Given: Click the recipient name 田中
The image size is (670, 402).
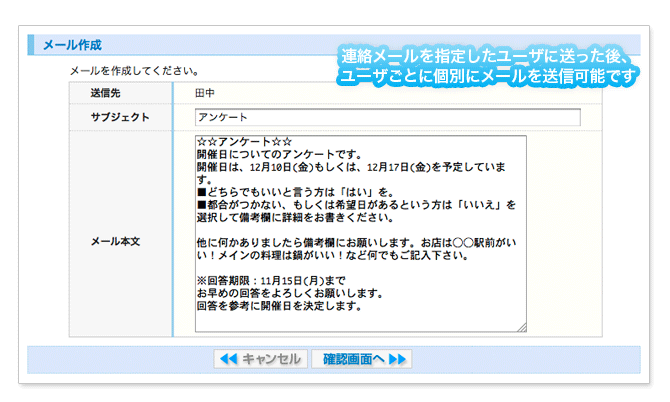Looking at the screenshot, I should pyautogui.click(x=205, y=93).
